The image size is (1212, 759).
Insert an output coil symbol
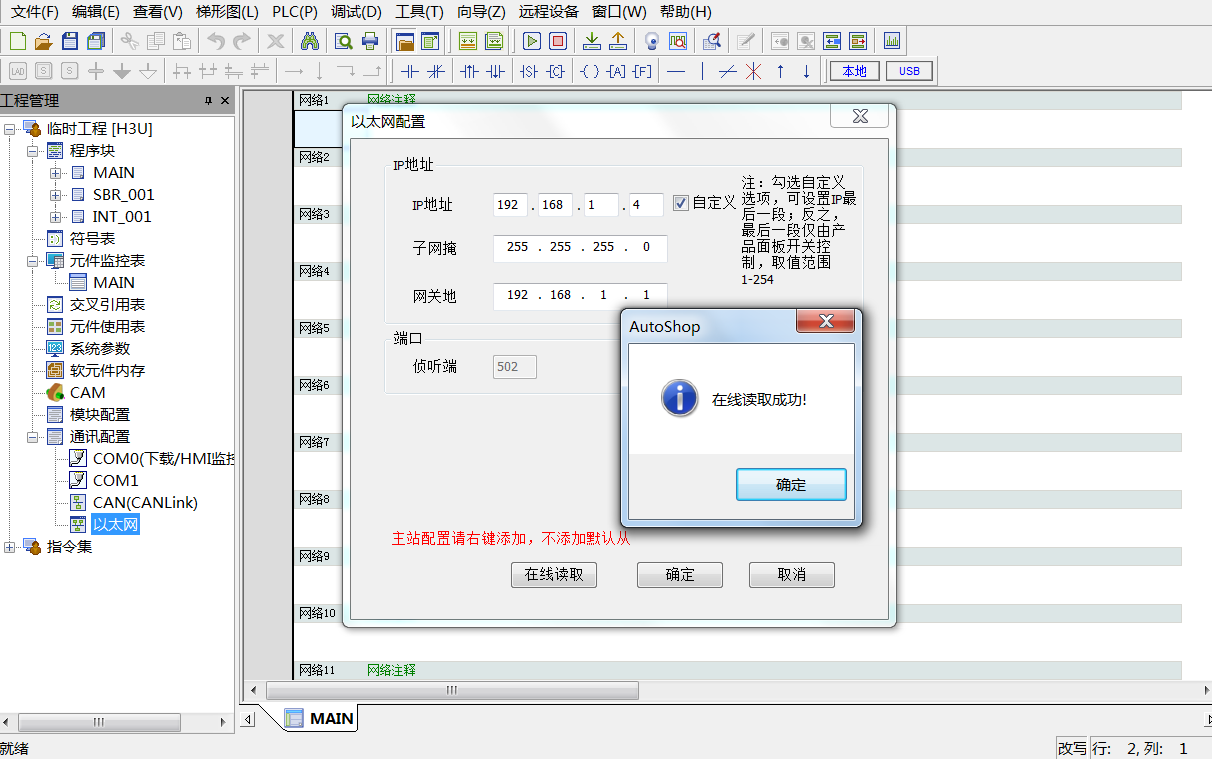[x=590, y=71]
